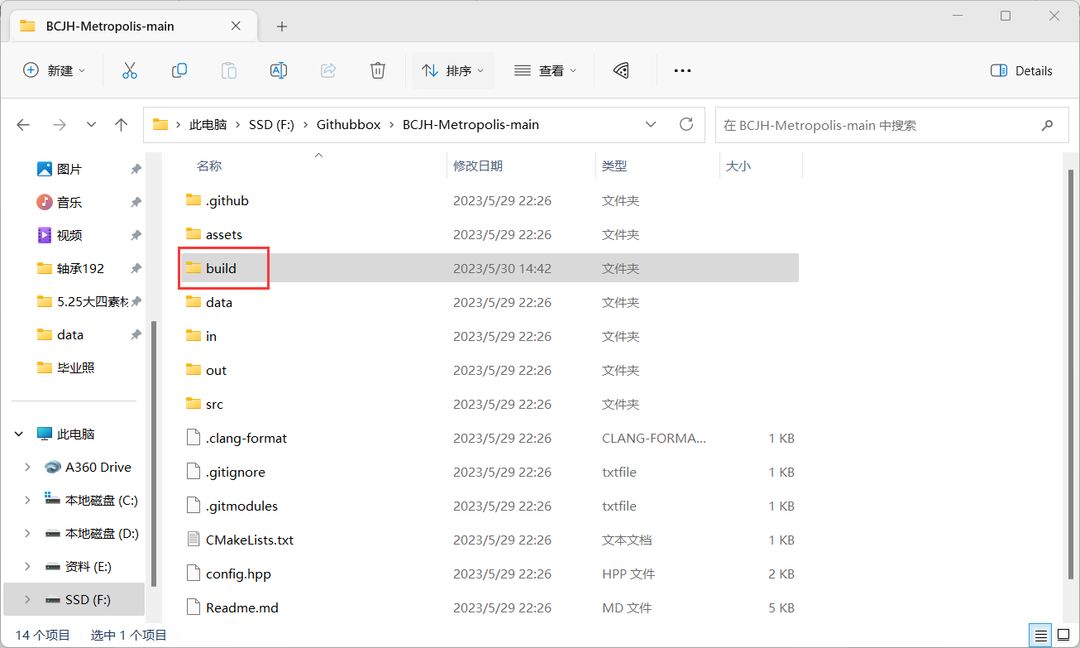1080x648 pixels.
Task: Select the CMakeLists.txt file icon
Action: tap(194, 539)
